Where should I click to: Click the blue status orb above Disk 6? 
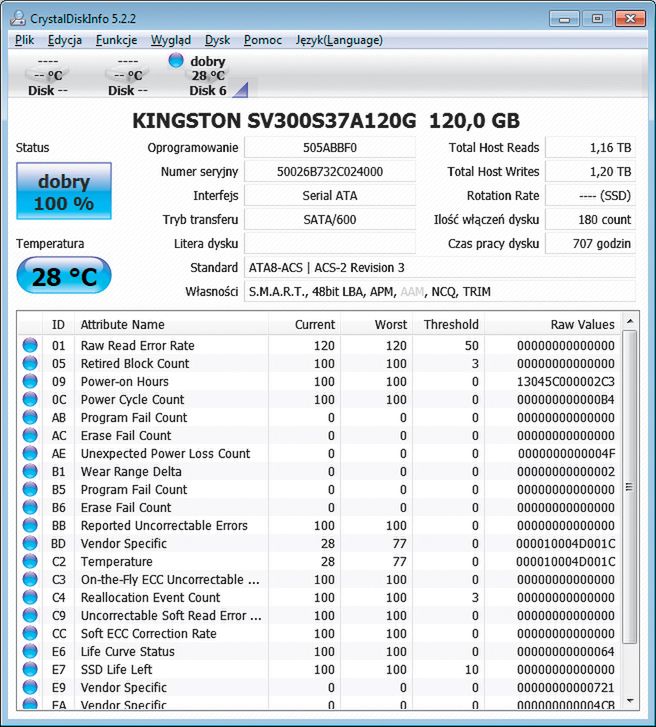click(176, 61)
